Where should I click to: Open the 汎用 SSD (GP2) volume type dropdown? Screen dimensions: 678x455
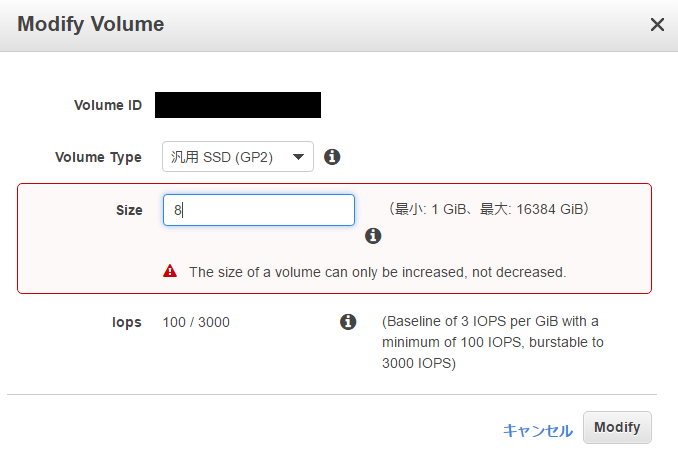[238, 157]
